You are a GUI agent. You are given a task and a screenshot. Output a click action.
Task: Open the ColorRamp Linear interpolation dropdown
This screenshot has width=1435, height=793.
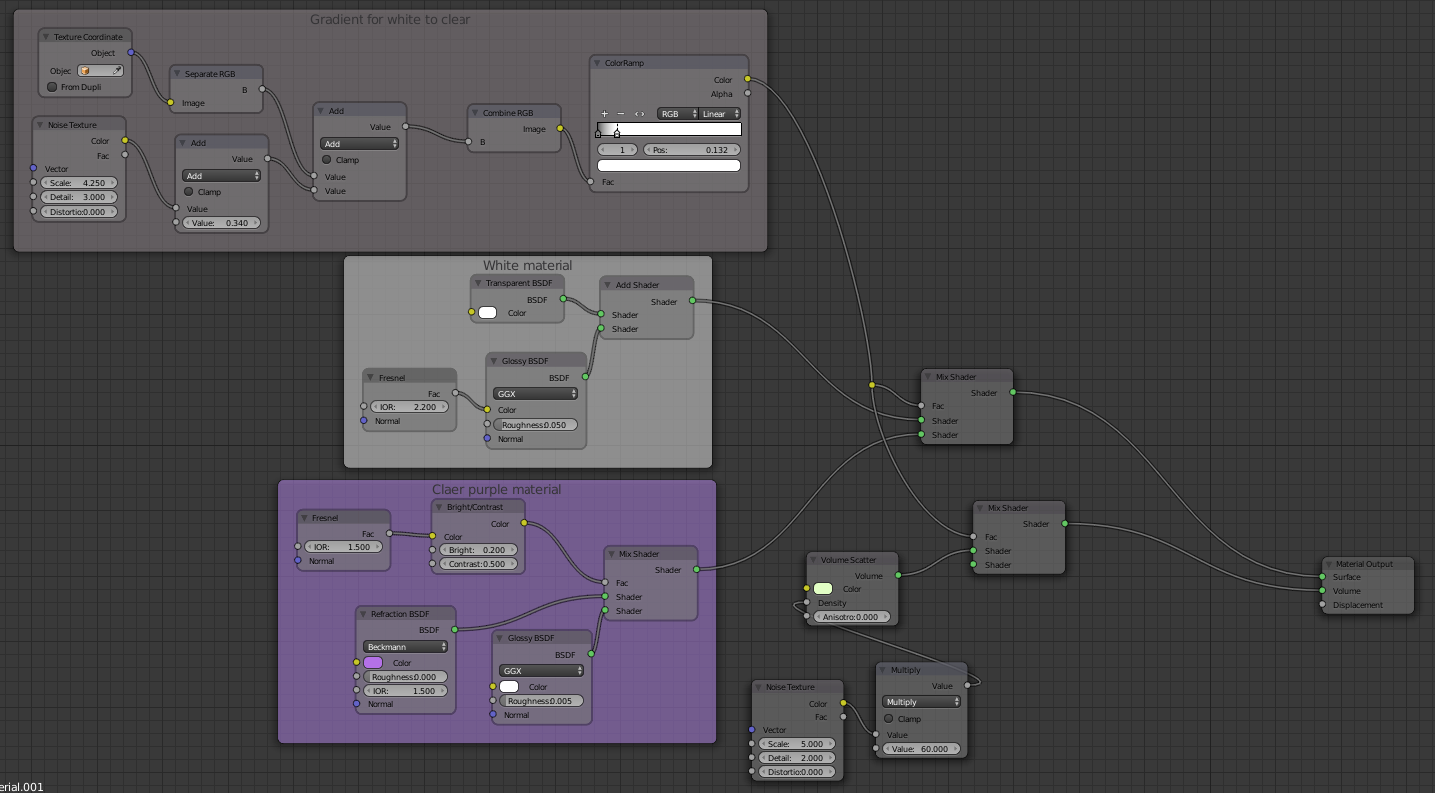click(x=720, y=114)
